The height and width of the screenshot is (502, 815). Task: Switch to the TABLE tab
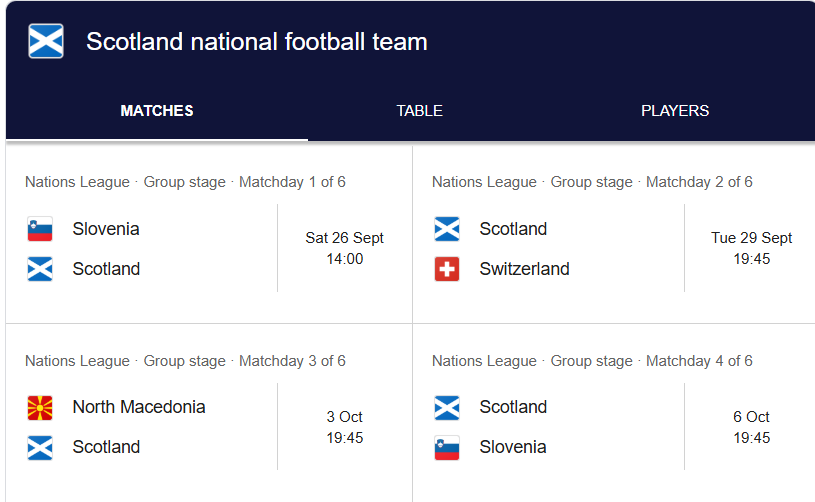[419, 111]
